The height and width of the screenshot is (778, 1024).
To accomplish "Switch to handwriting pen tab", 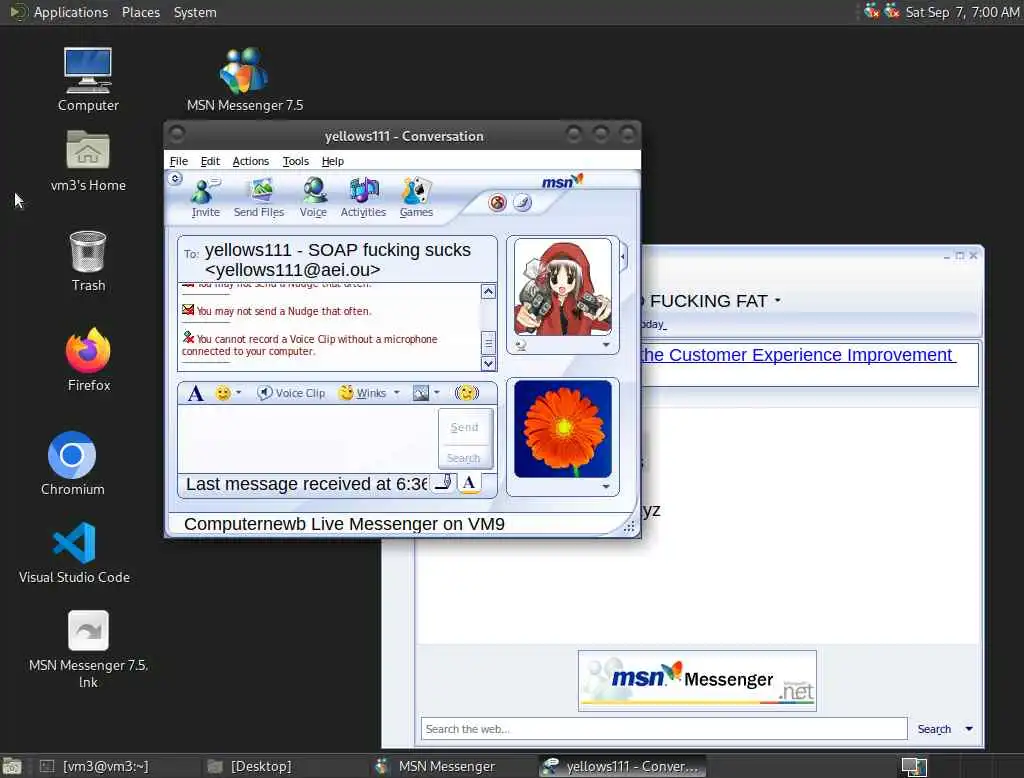I will [443, 483].
